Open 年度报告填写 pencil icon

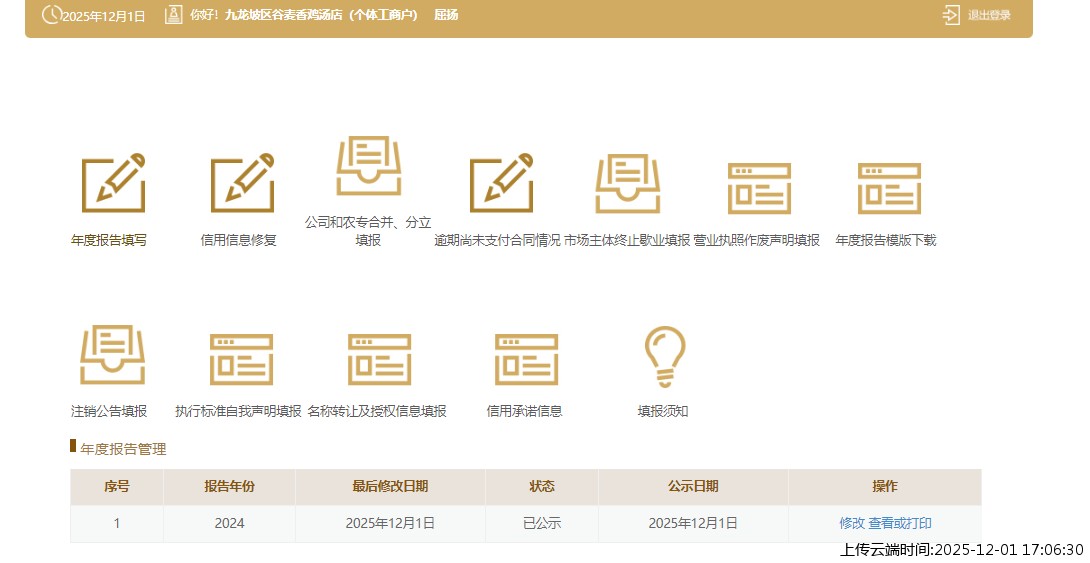[x=112, y=184]
